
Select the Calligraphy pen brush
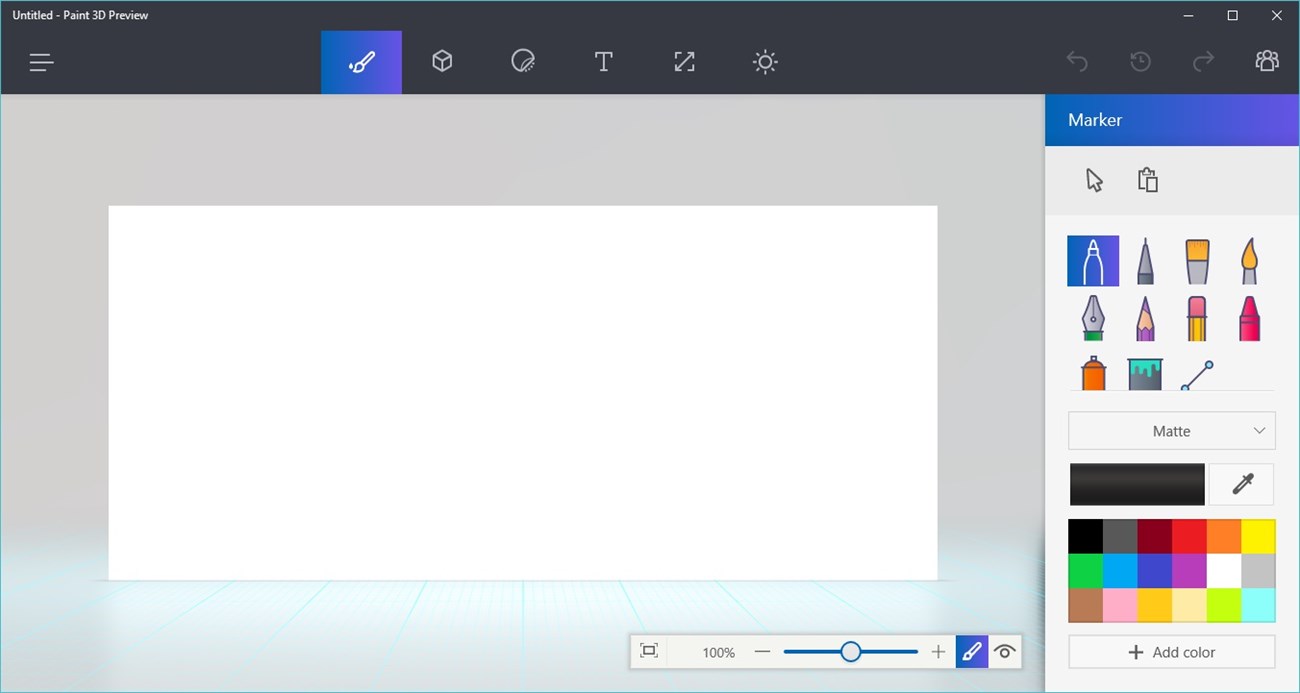coord(1092,318)
